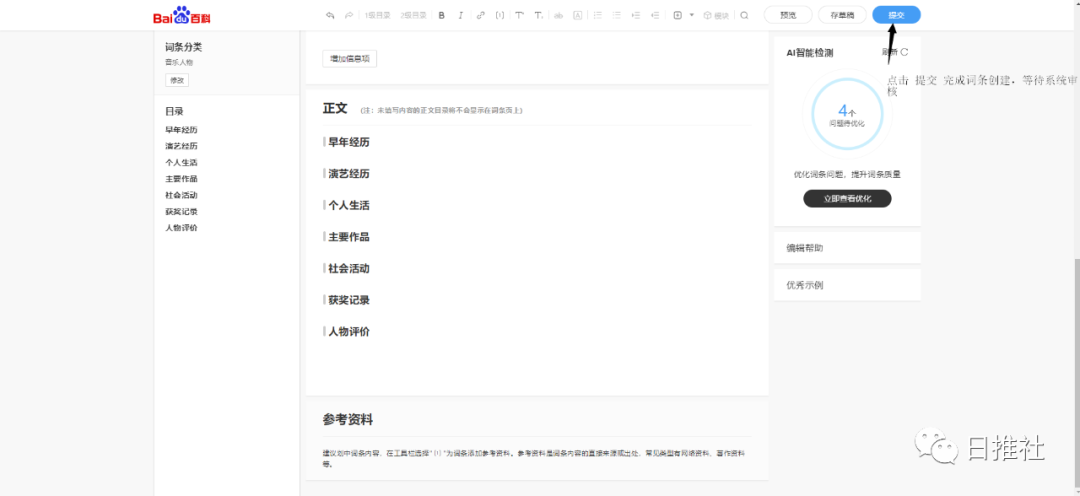Jump to 演艺经历 in the 目录 sidebar
The height and width of the screenshot is (496, 1080).
coord(181,146)
